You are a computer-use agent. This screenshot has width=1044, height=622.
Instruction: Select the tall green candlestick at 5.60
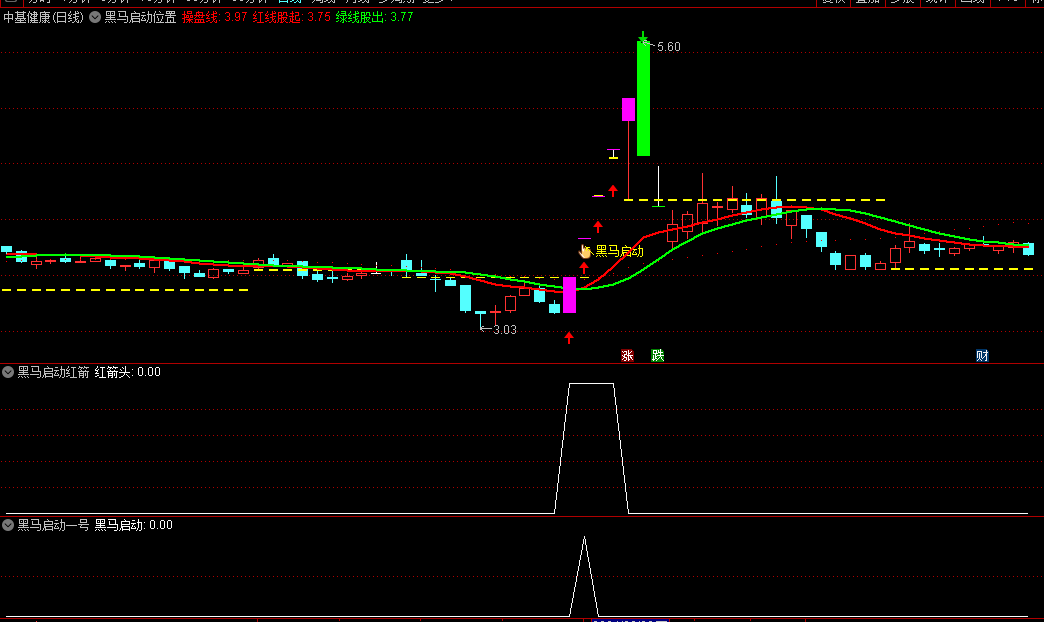tap(643, 99)
